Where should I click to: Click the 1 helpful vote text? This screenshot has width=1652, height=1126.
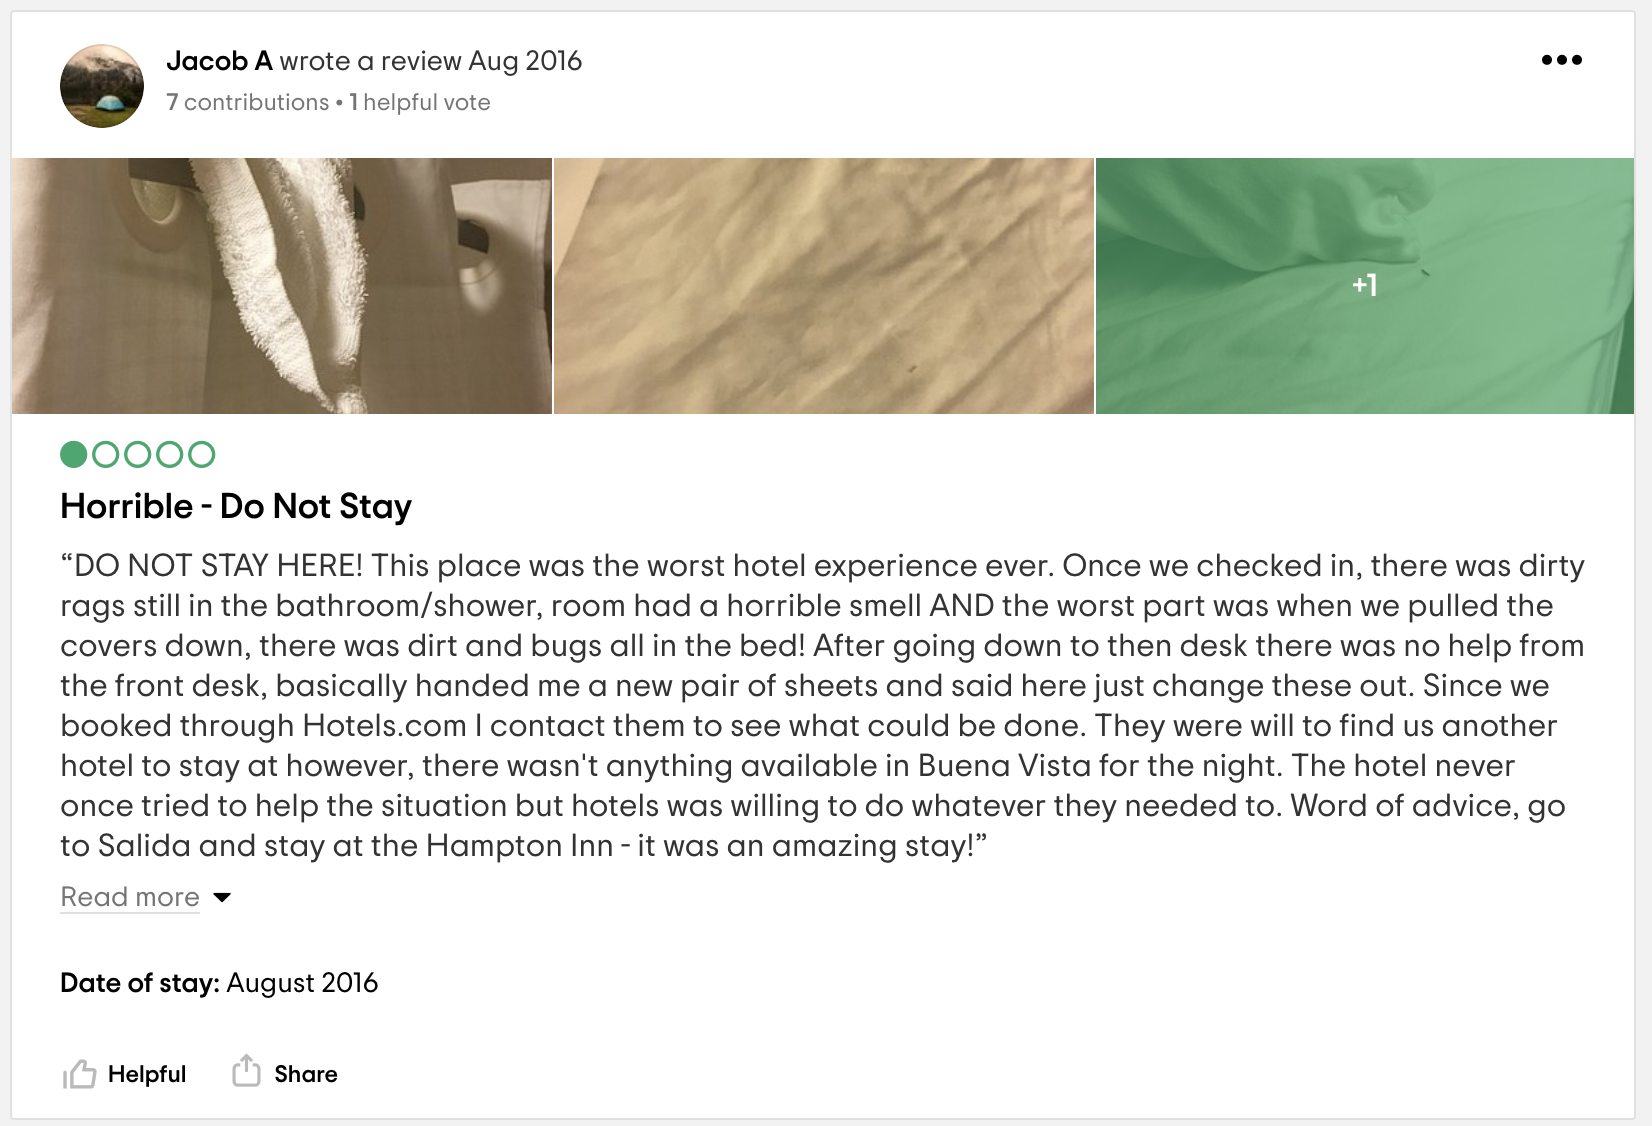click(420, 102)
